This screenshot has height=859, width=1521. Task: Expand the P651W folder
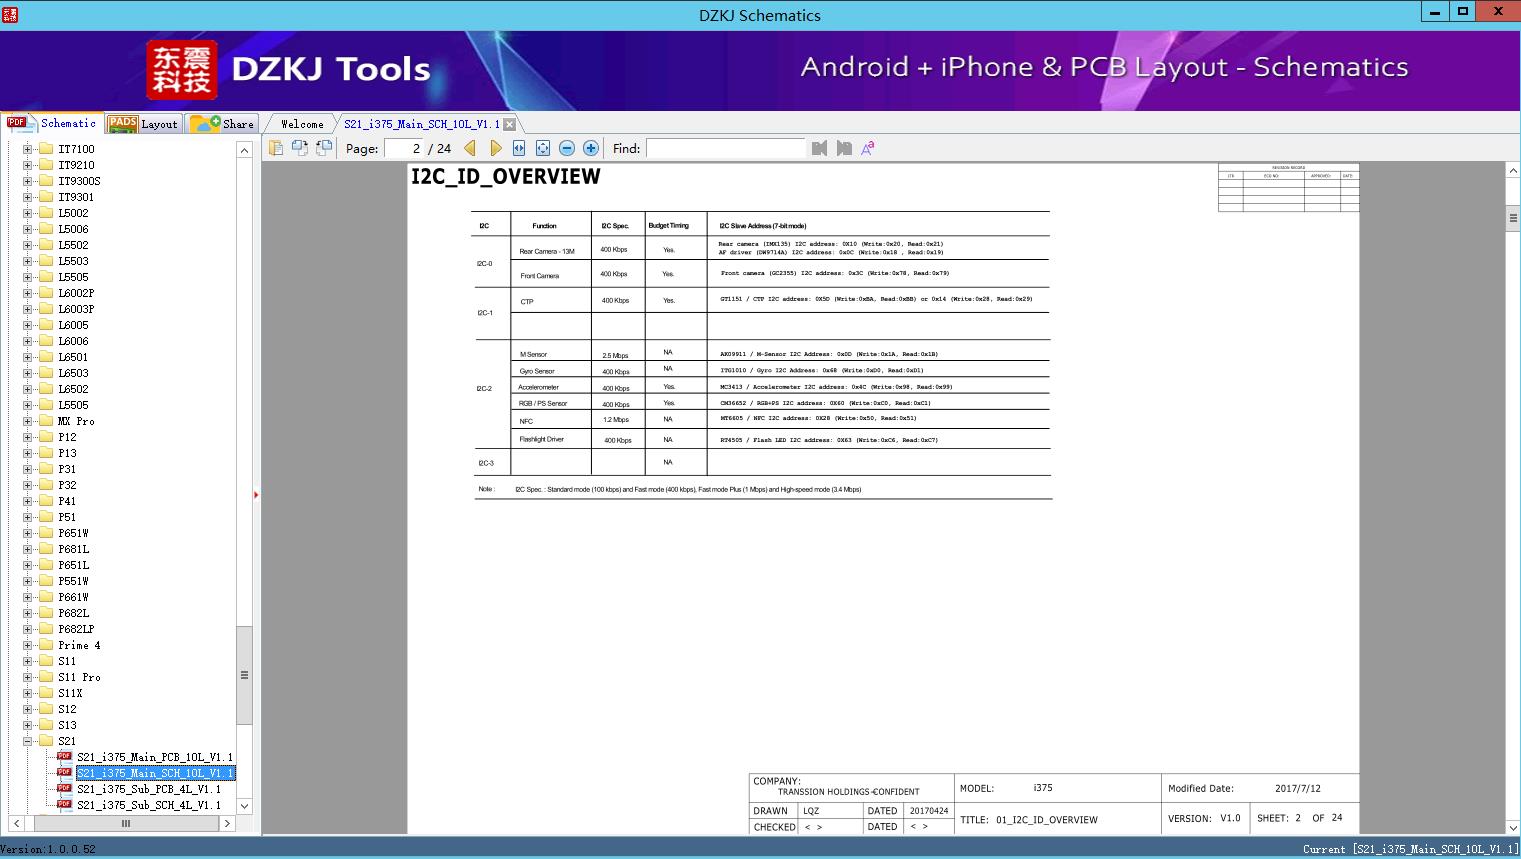[x=28, y=533]
